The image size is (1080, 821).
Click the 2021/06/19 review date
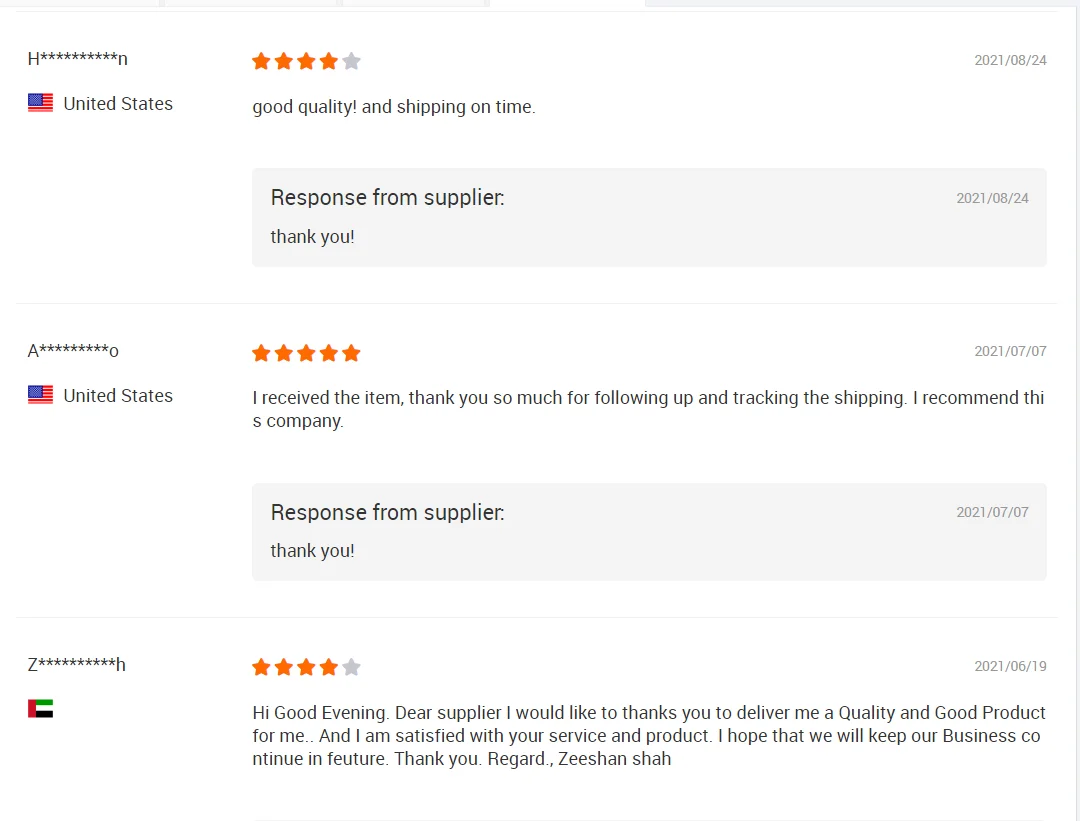pyautogui.click(x=1010, y=666)
